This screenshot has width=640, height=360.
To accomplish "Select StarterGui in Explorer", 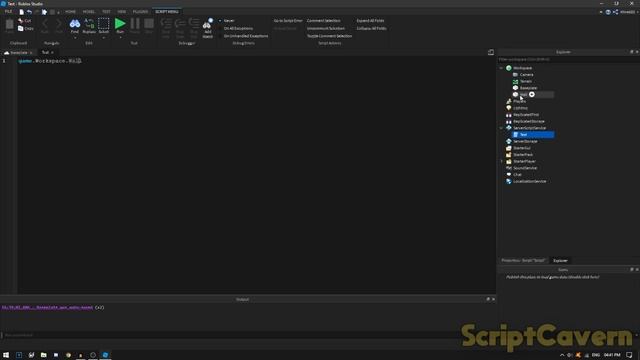I will 522,148.
